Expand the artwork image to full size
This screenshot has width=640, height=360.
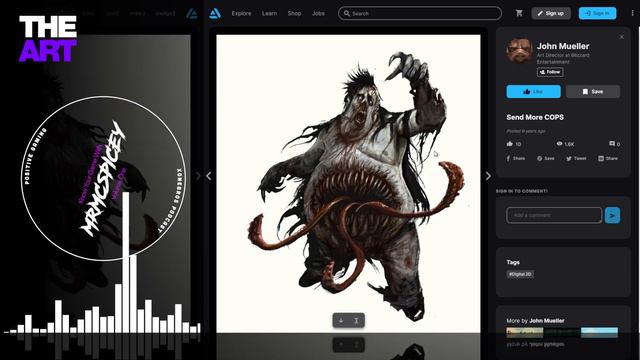click(x=356, y=321)
